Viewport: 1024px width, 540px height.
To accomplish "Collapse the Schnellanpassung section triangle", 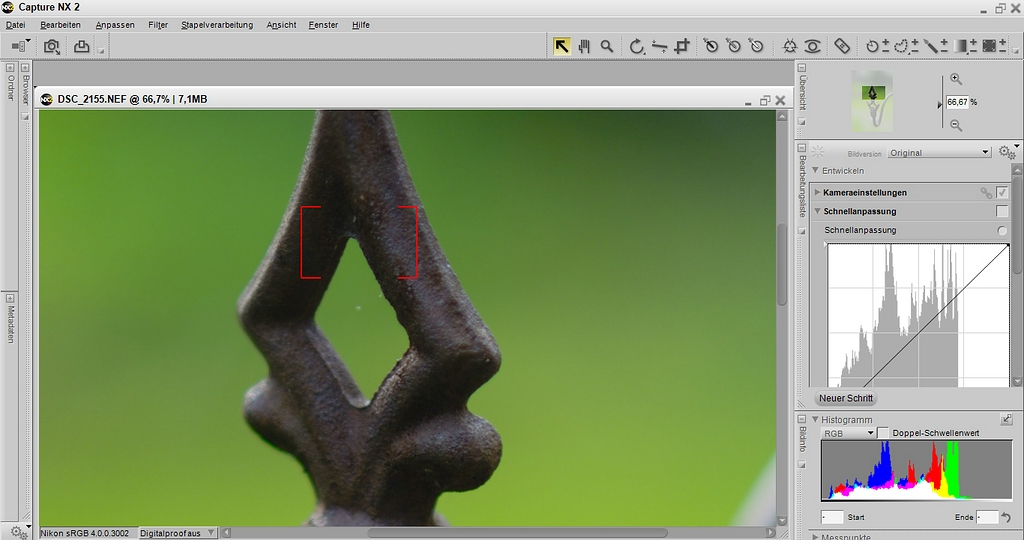I will tap(817, 211).
